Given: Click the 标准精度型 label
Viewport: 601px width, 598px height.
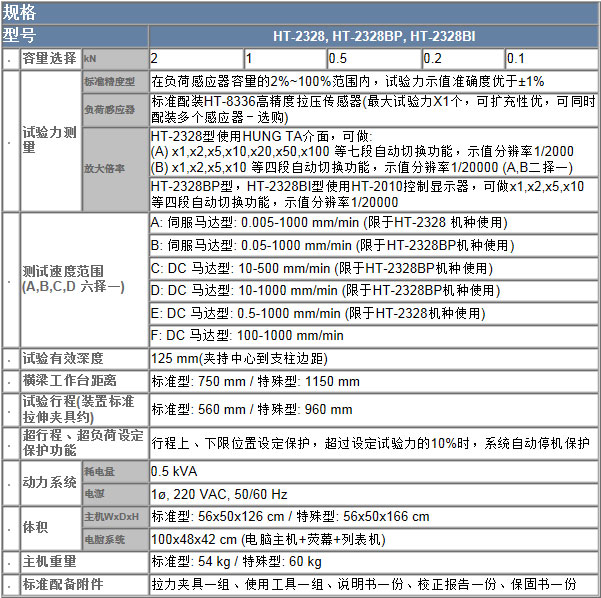Looking at the screenshot, I should click(109, 81).
